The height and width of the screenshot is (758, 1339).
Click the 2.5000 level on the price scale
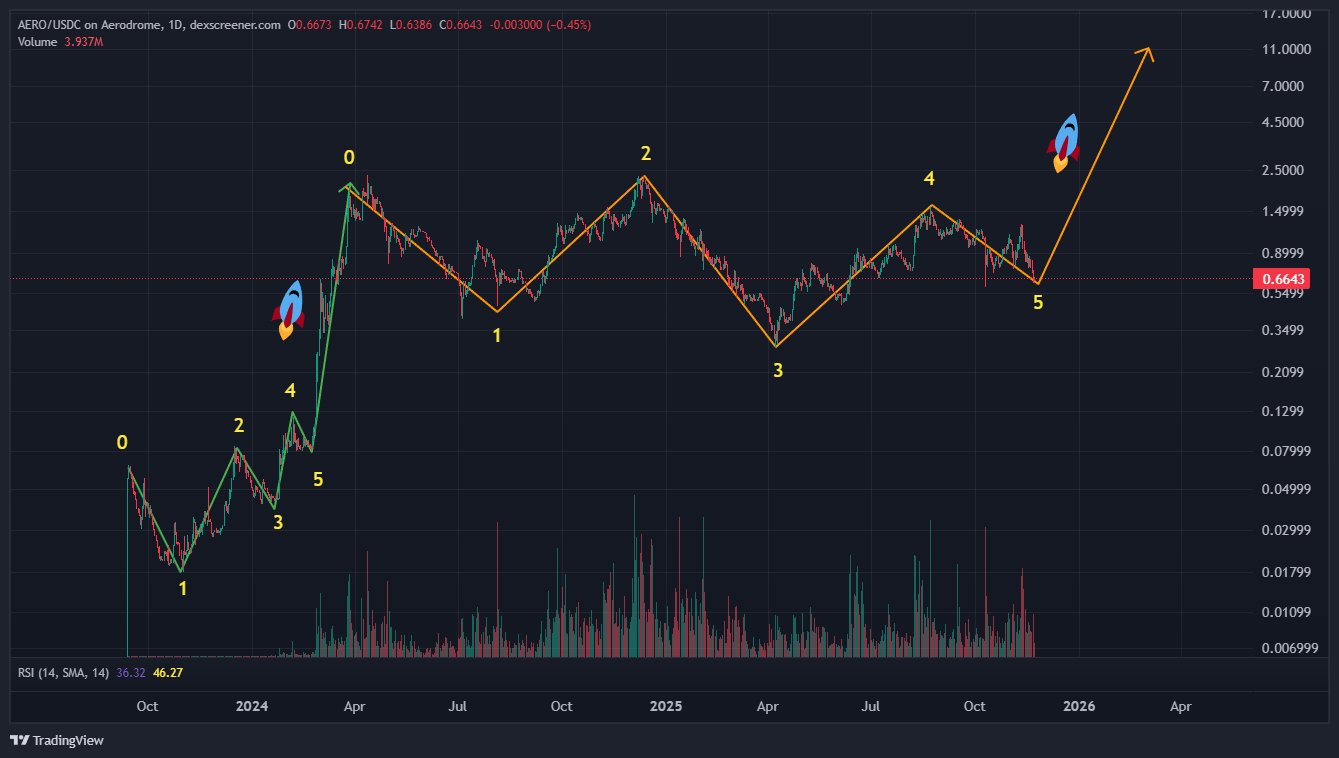click(1286, 170)
